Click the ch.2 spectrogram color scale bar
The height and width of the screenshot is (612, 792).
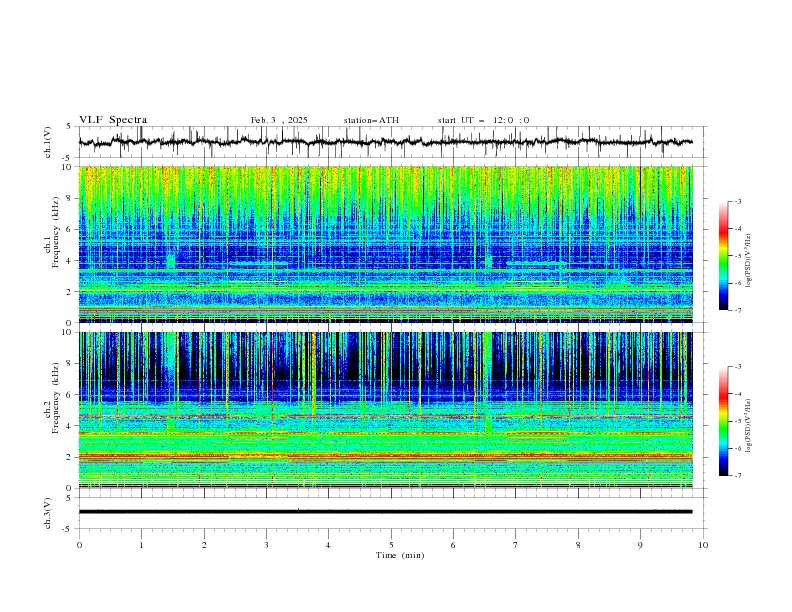[x=723, y=421]
